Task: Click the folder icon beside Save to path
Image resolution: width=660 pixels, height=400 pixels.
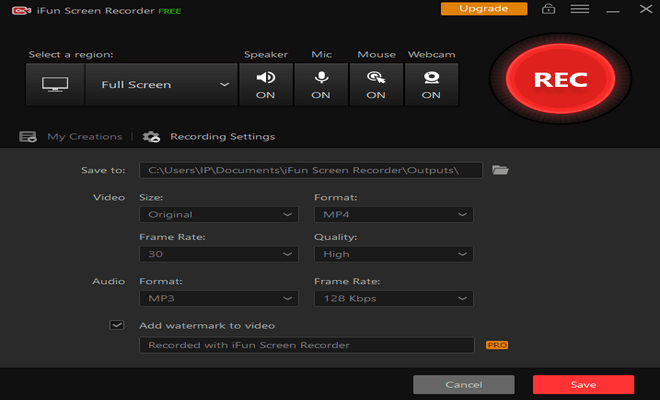Action: click(500, 170)
